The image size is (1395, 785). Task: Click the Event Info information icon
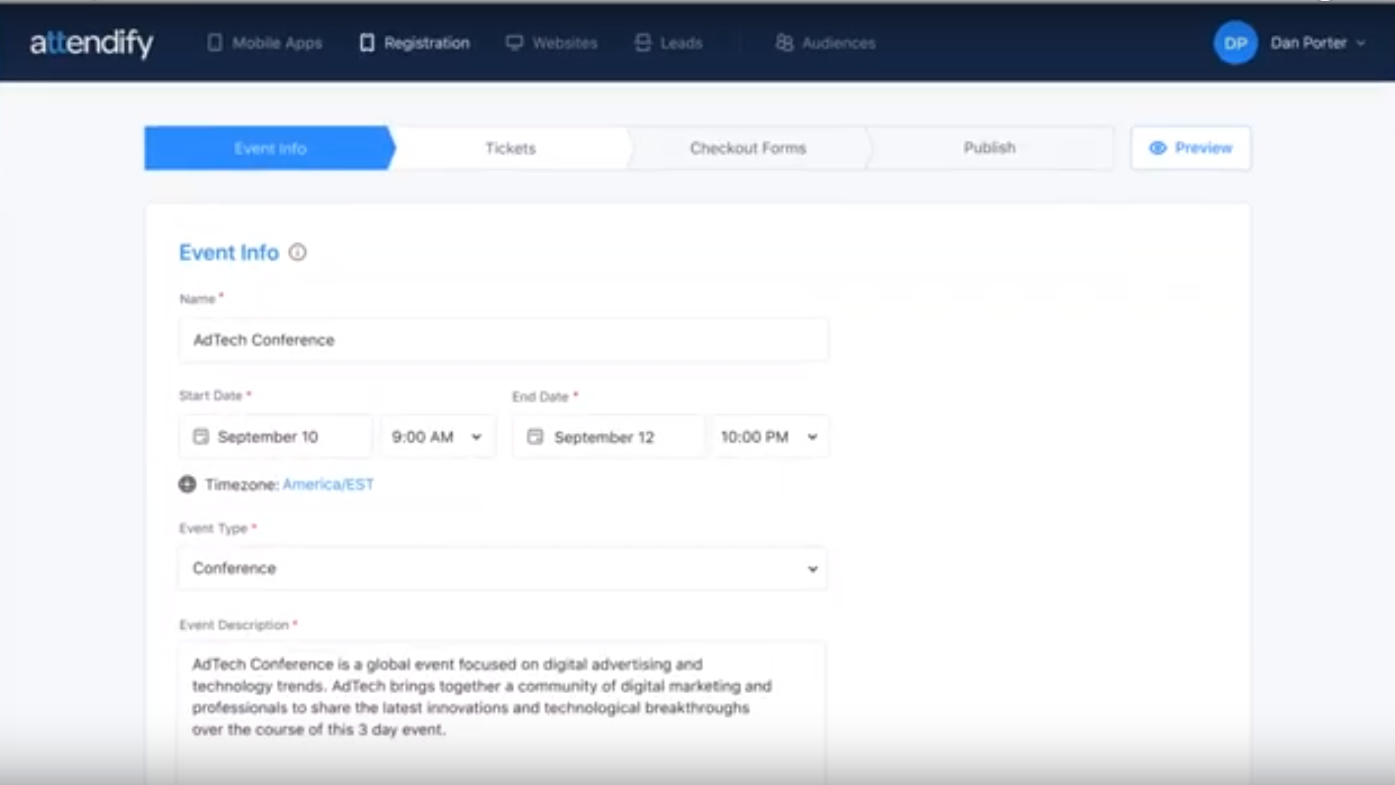click(297, 253)
